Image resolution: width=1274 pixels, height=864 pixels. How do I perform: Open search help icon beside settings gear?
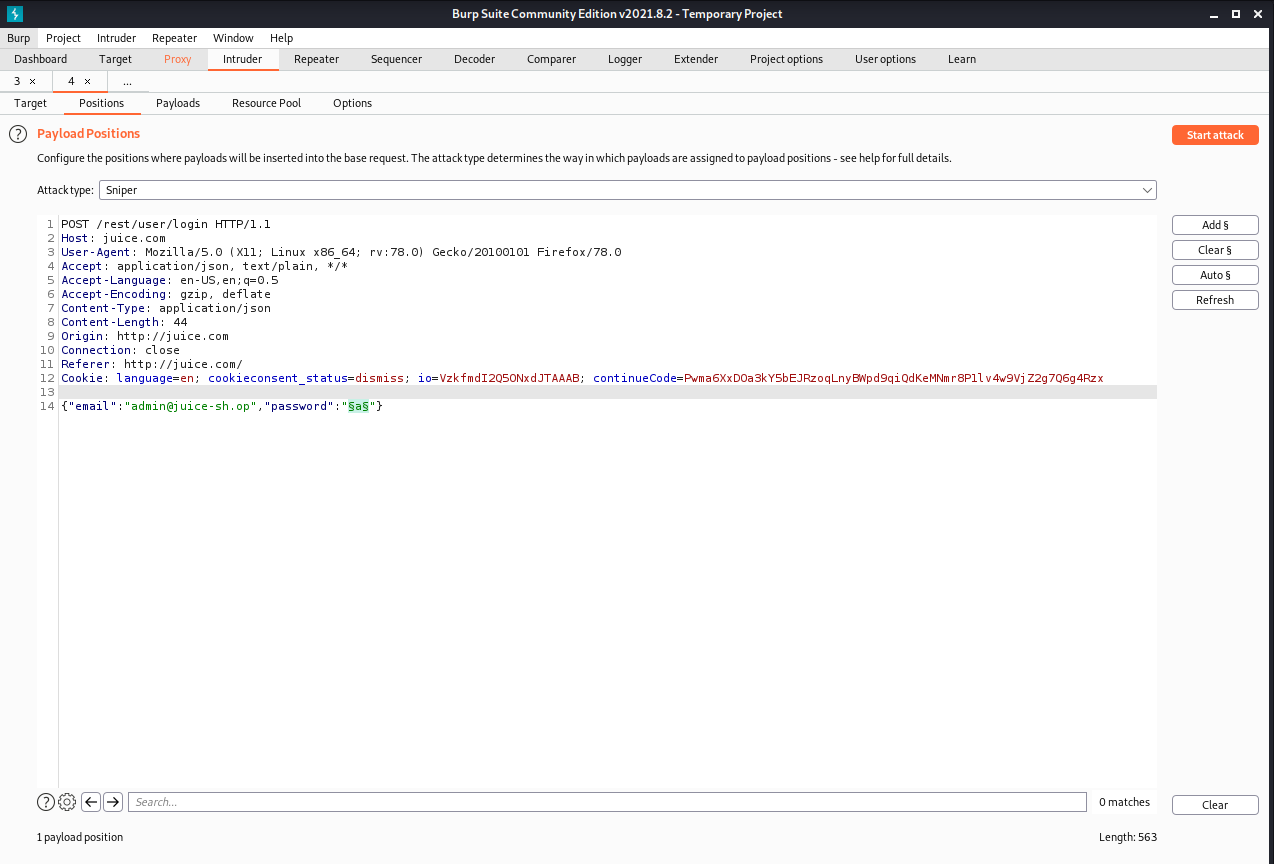(46, 802)
